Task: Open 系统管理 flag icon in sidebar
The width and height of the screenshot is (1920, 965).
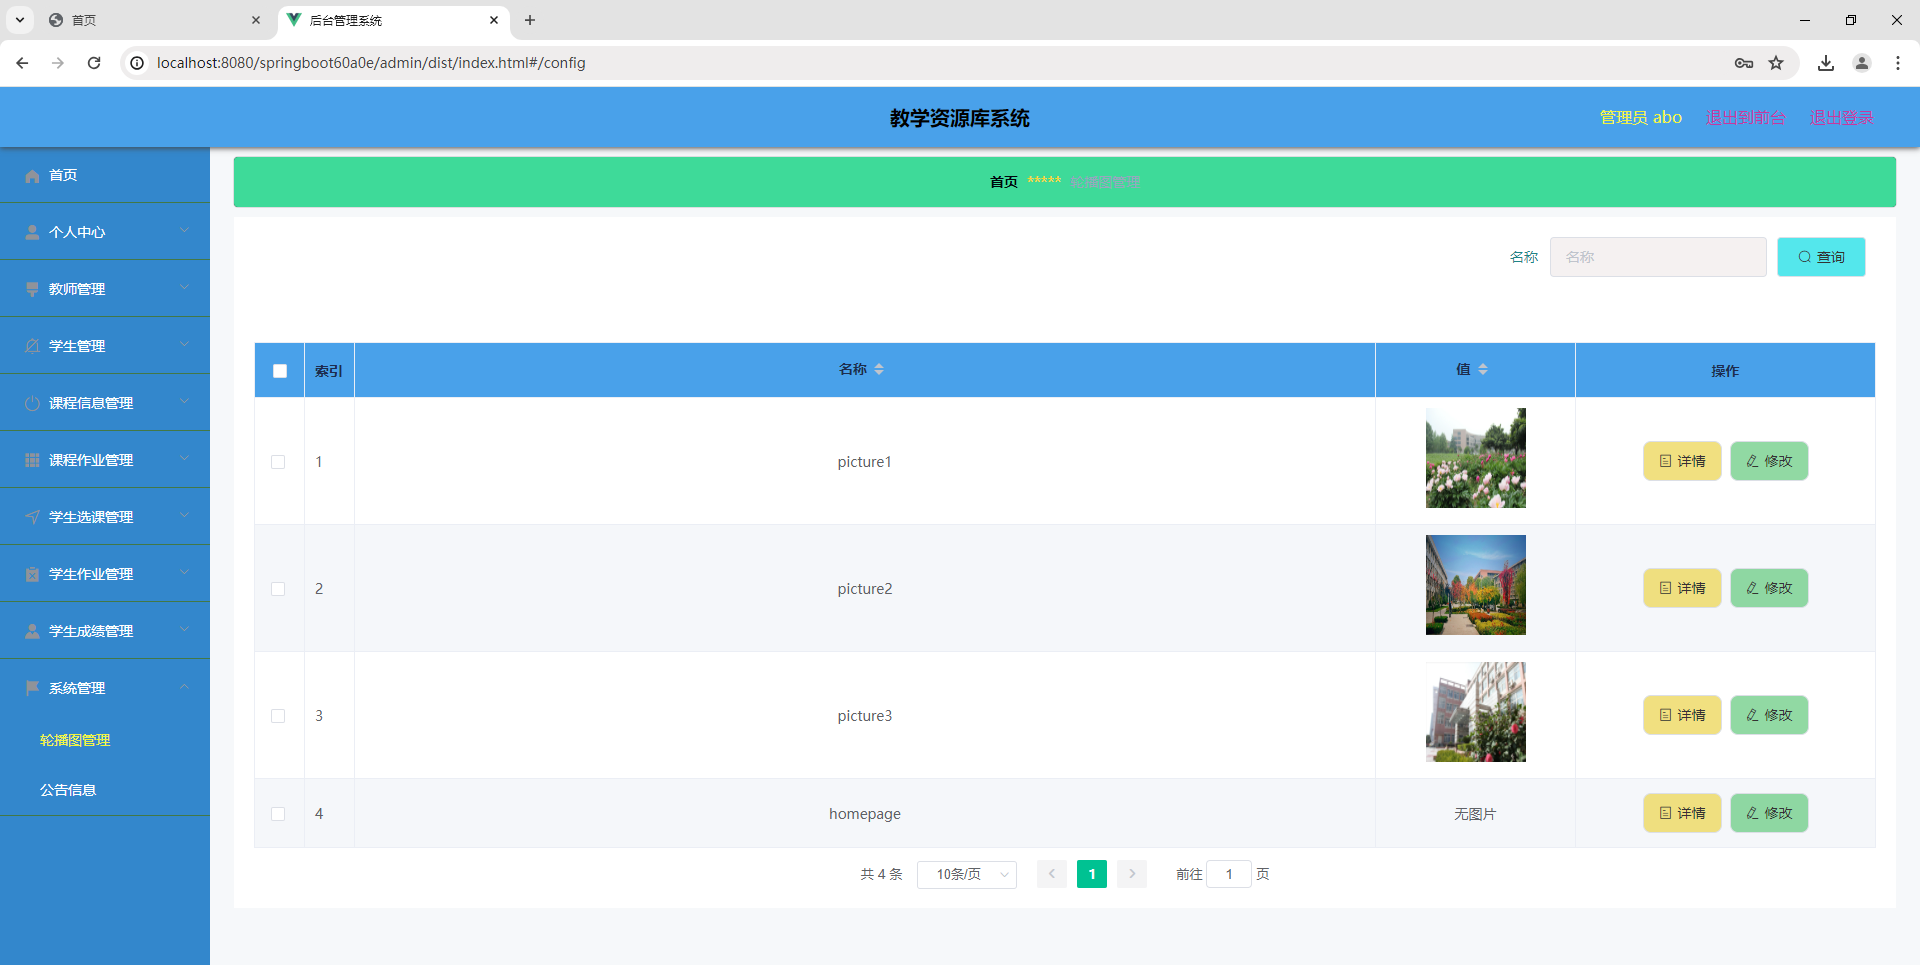Action: [32, 687]
